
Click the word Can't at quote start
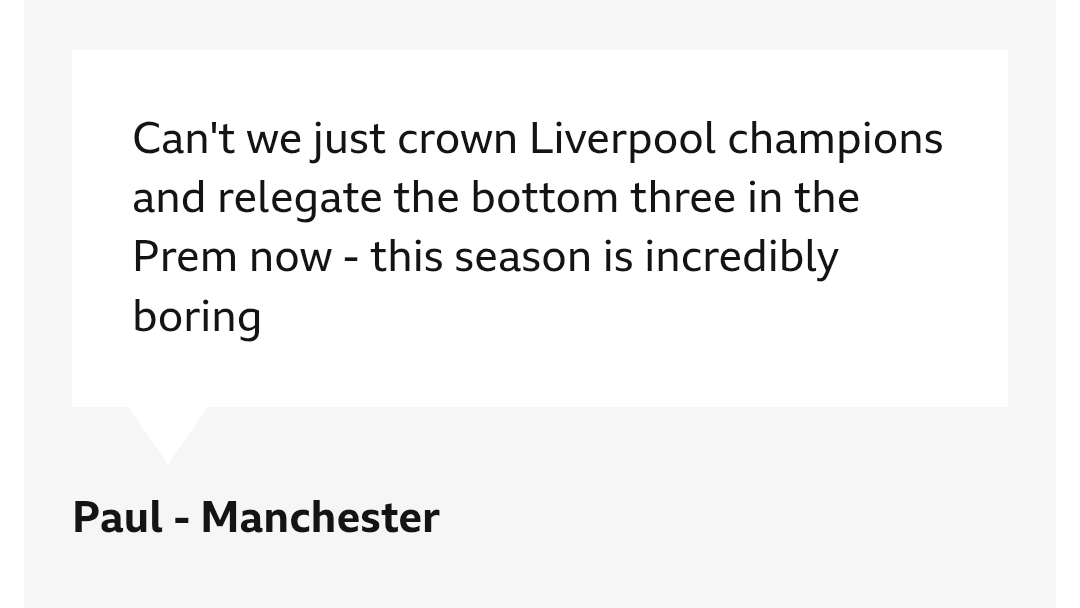coord(183,138)
